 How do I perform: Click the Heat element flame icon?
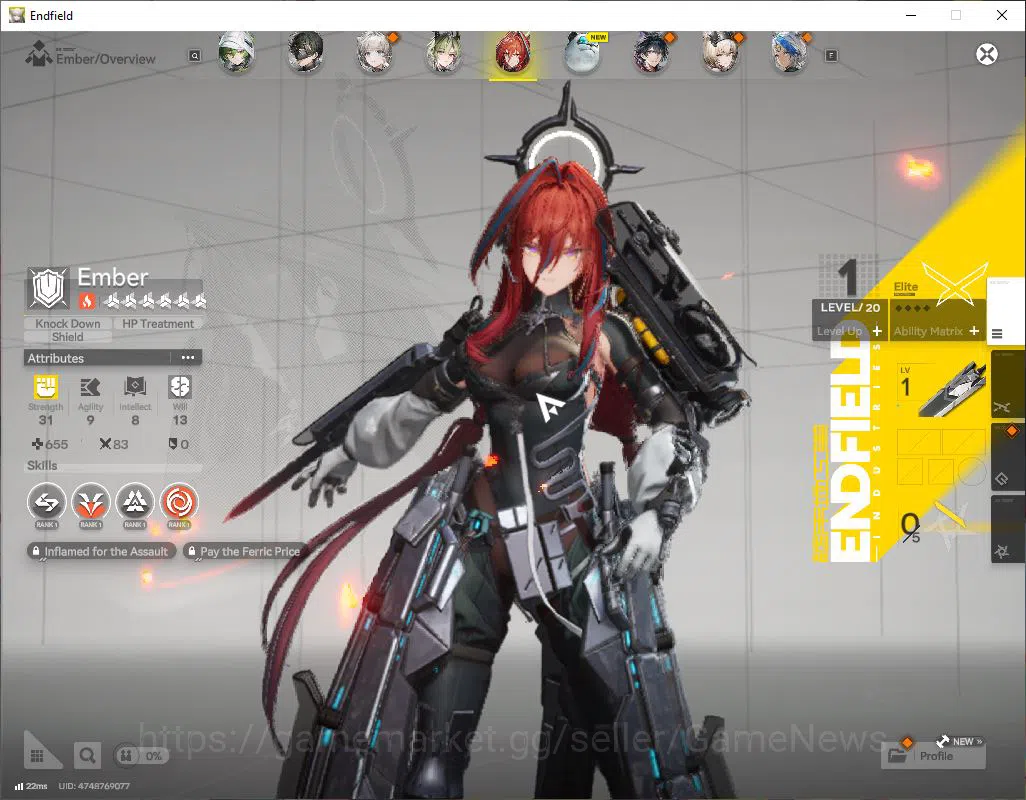tap(87, 301)
